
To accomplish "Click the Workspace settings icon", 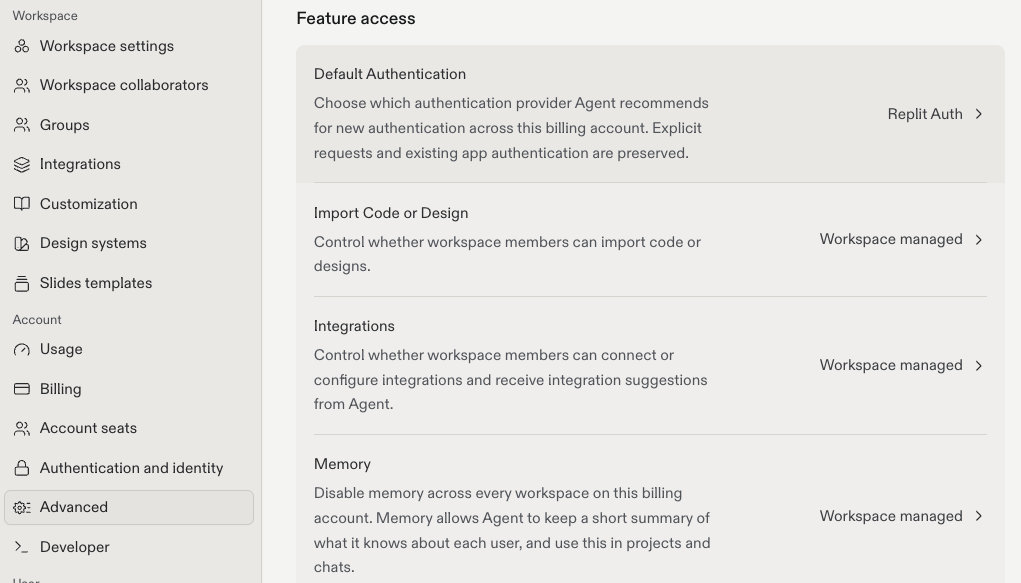I will tap(21, 46).
